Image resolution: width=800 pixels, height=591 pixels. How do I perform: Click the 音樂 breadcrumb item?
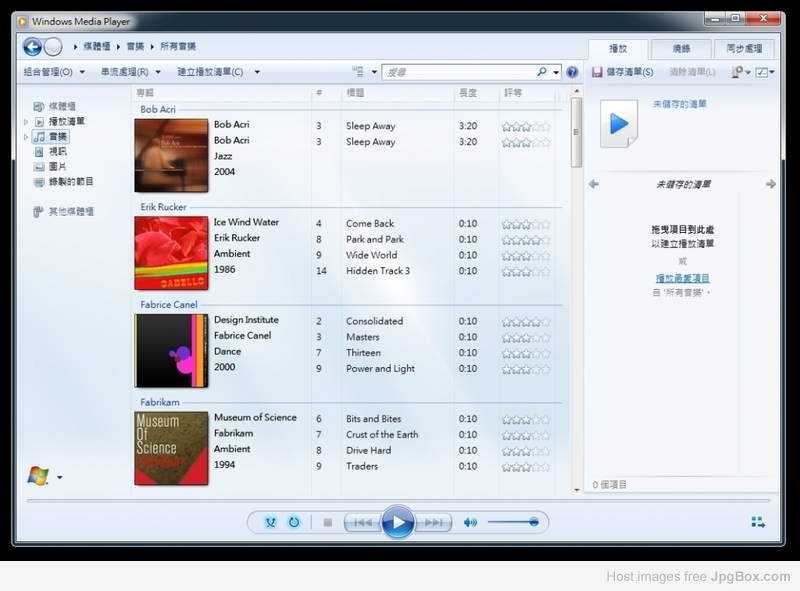click(x=135, y=46)
